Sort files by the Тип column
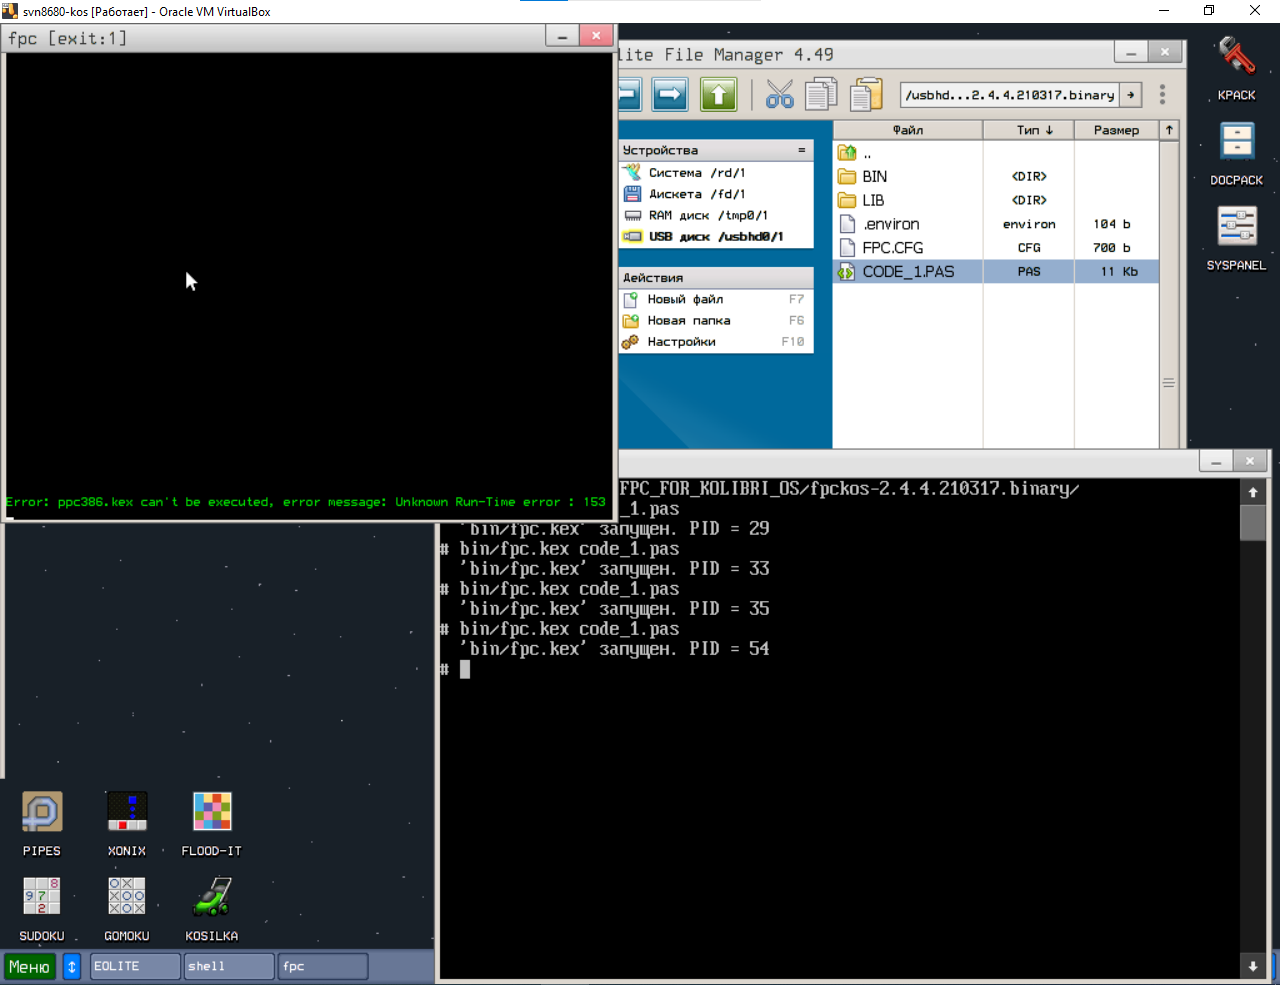Image resolution: width=1280 pixels, height=985 pixels. pos(1028,130)
